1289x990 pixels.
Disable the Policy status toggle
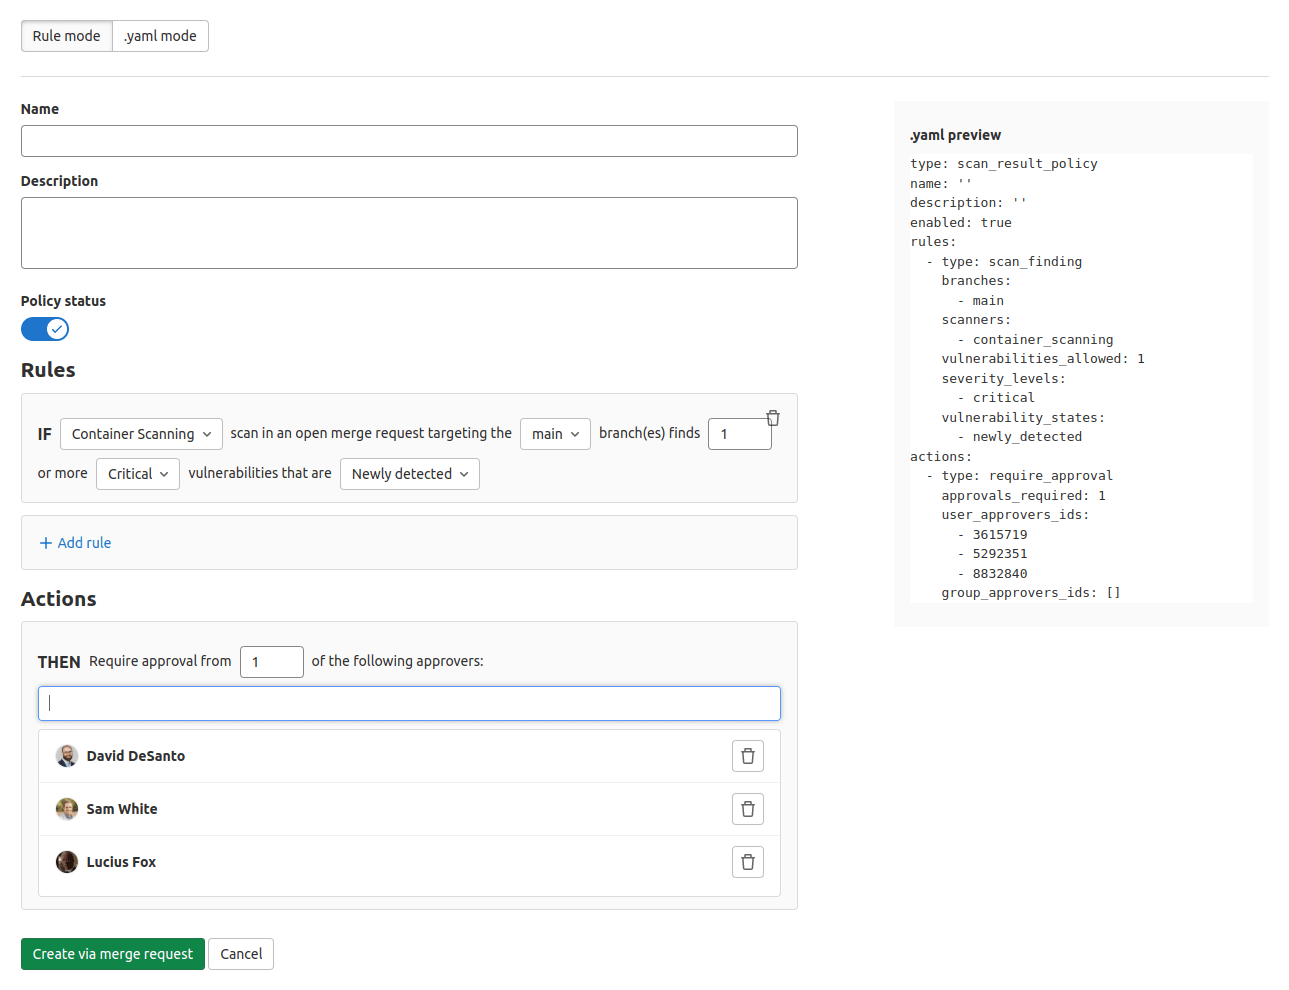click(x=45, y=329)
